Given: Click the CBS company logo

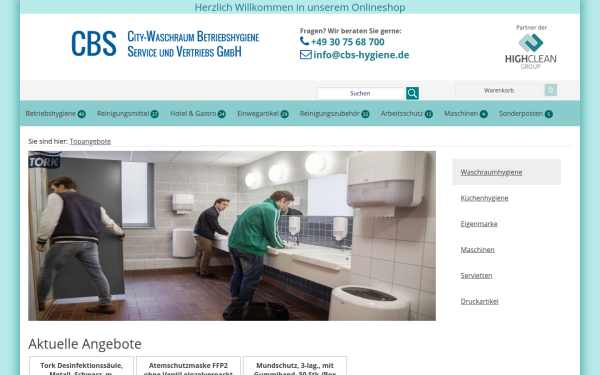Looking at the screenshot, I should 94,44.
